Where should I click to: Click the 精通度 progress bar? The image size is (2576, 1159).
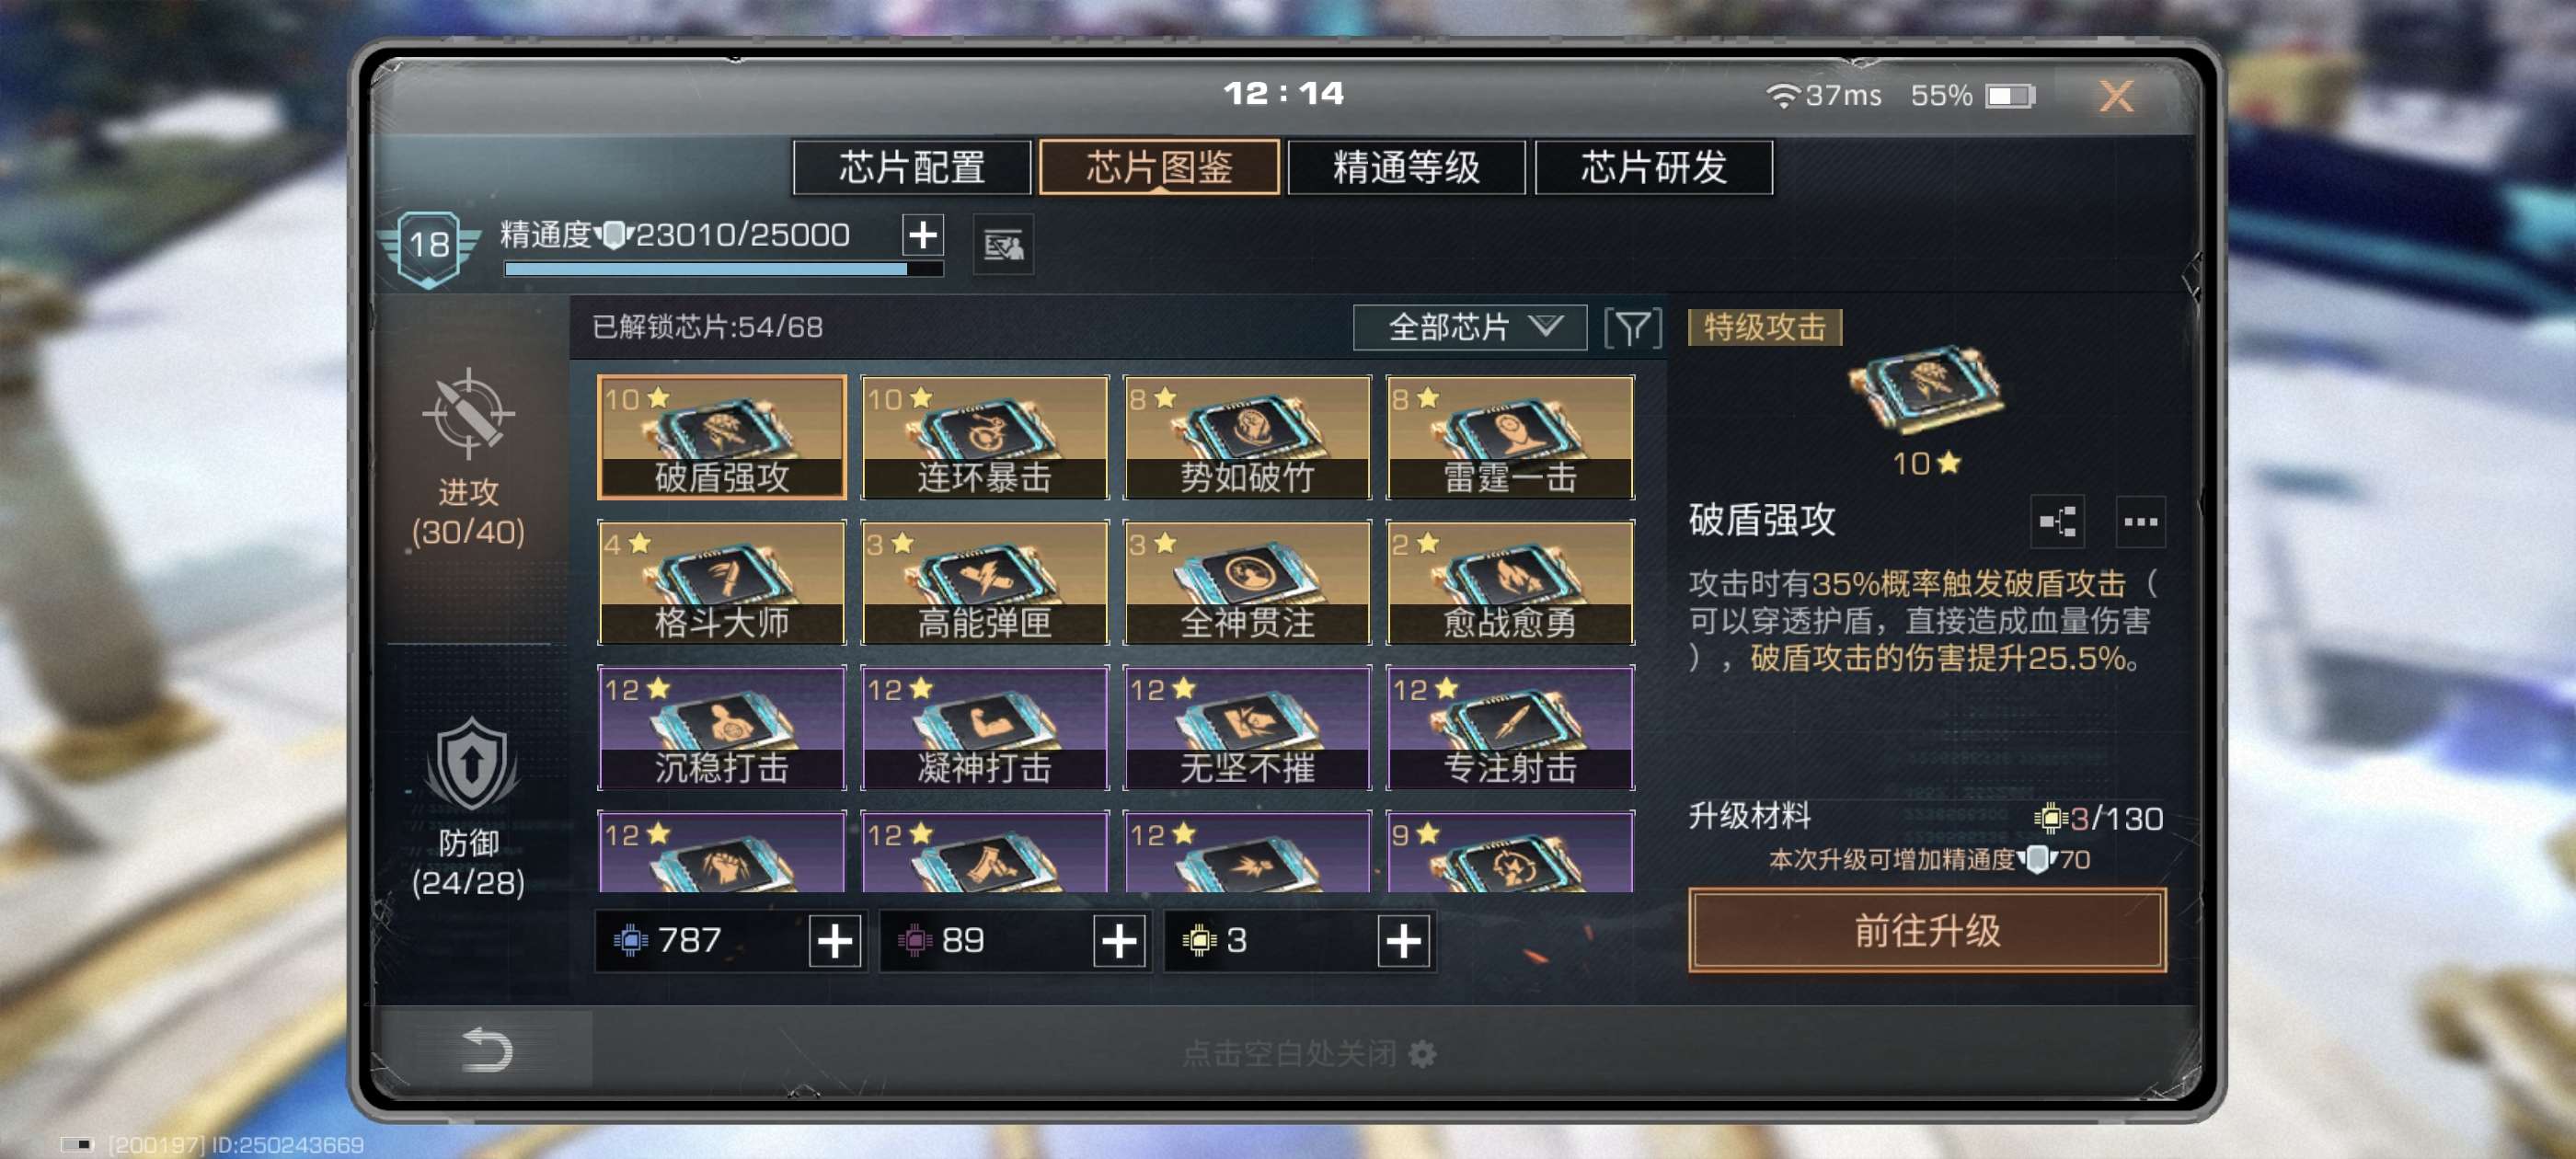point(723,269)
